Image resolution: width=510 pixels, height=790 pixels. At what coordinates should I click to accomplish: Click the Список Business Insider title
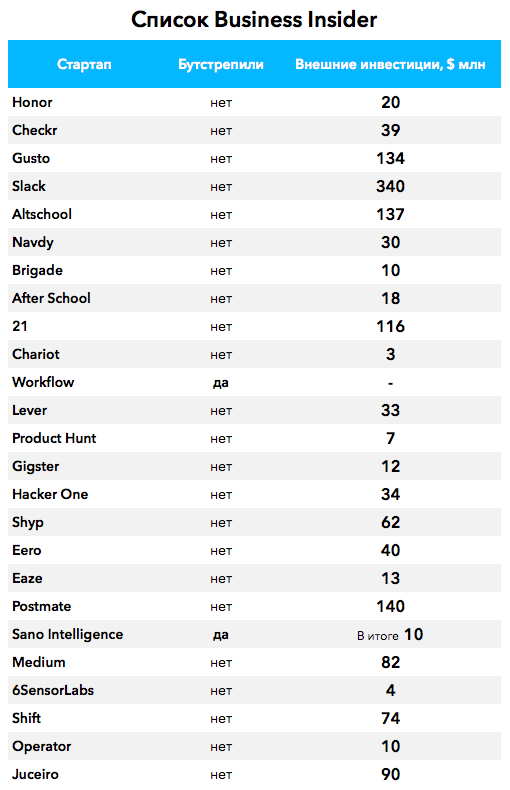(254, 20)
